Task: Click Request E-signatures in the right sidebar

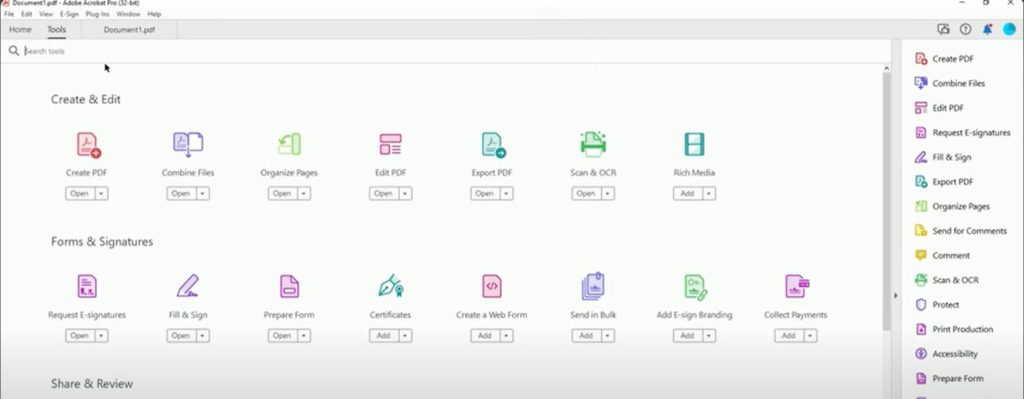Action: coord(963,133)
